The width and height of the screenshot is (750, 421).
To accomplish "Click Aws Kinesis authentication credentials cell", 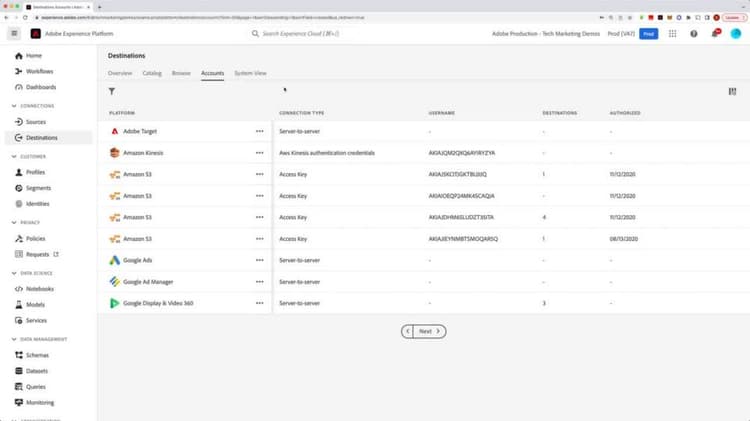I will [x=327, y=153].
